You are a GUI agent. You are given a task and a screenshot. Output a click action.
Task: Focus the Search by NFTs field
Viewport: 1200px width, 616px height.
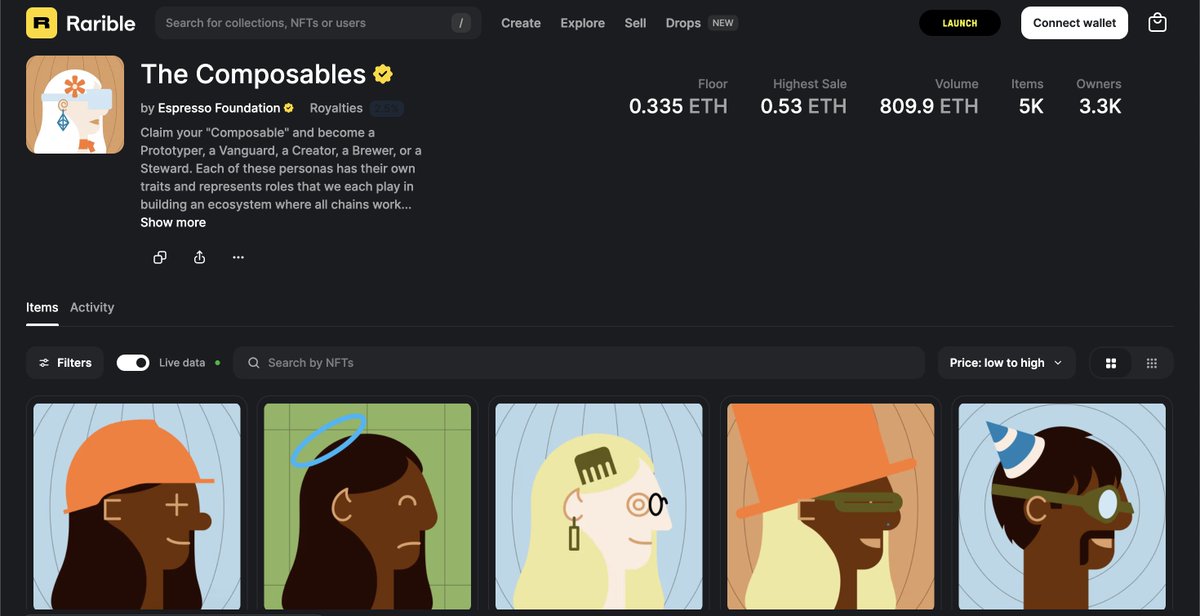578,363
